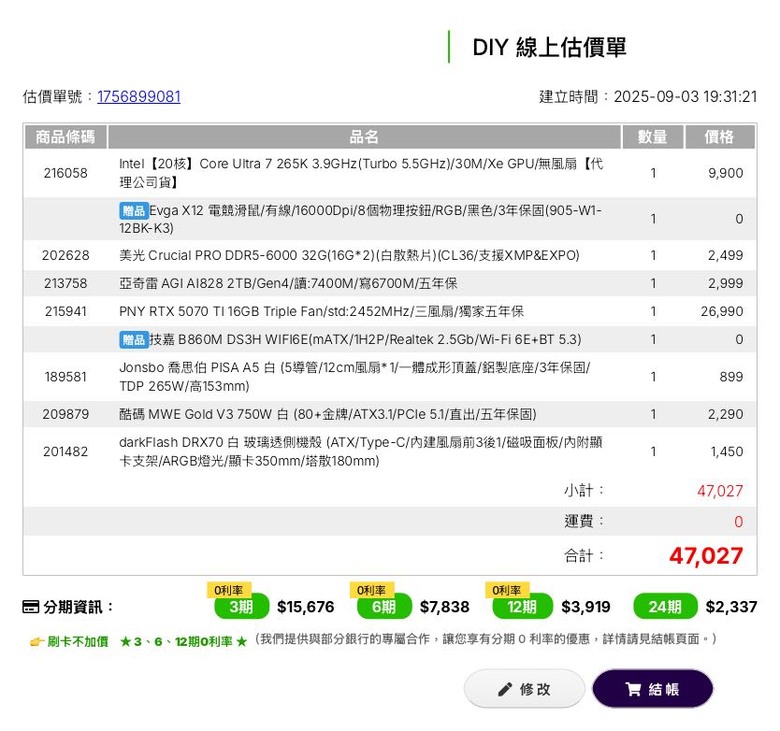Image resolution: width=780 pixels, height=731 pixels.
Task: Click the 分期資訊 label
Action: coord(78,607)
